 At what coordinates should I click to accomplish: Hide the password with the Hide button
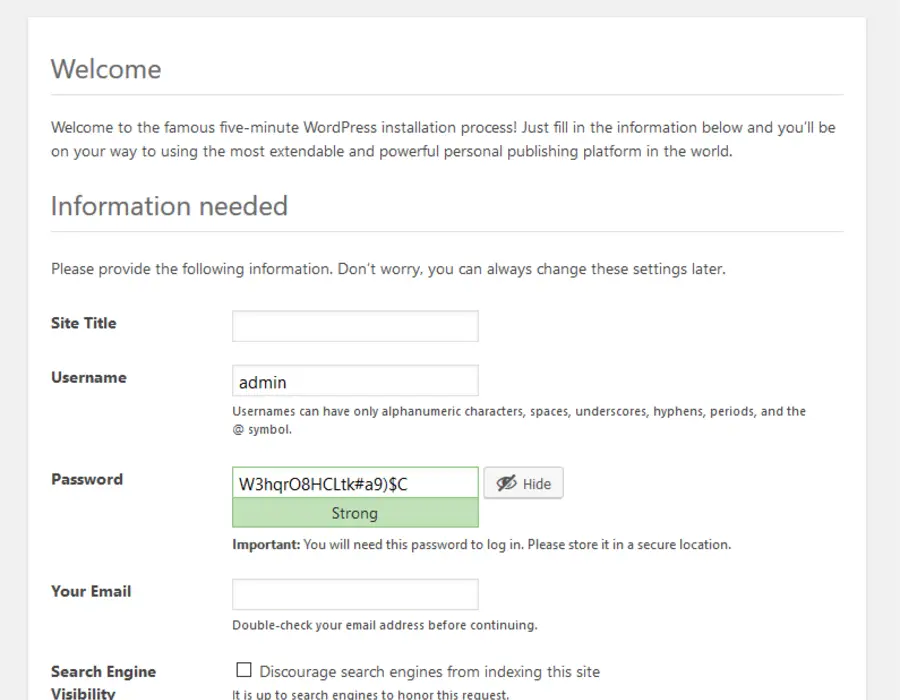[x=523, y=483]
